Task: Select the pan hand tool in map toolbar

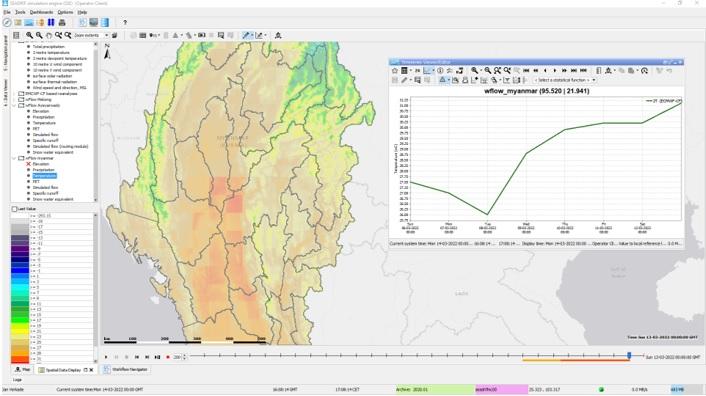Action: pyautogui.click(x=49, y=35)
